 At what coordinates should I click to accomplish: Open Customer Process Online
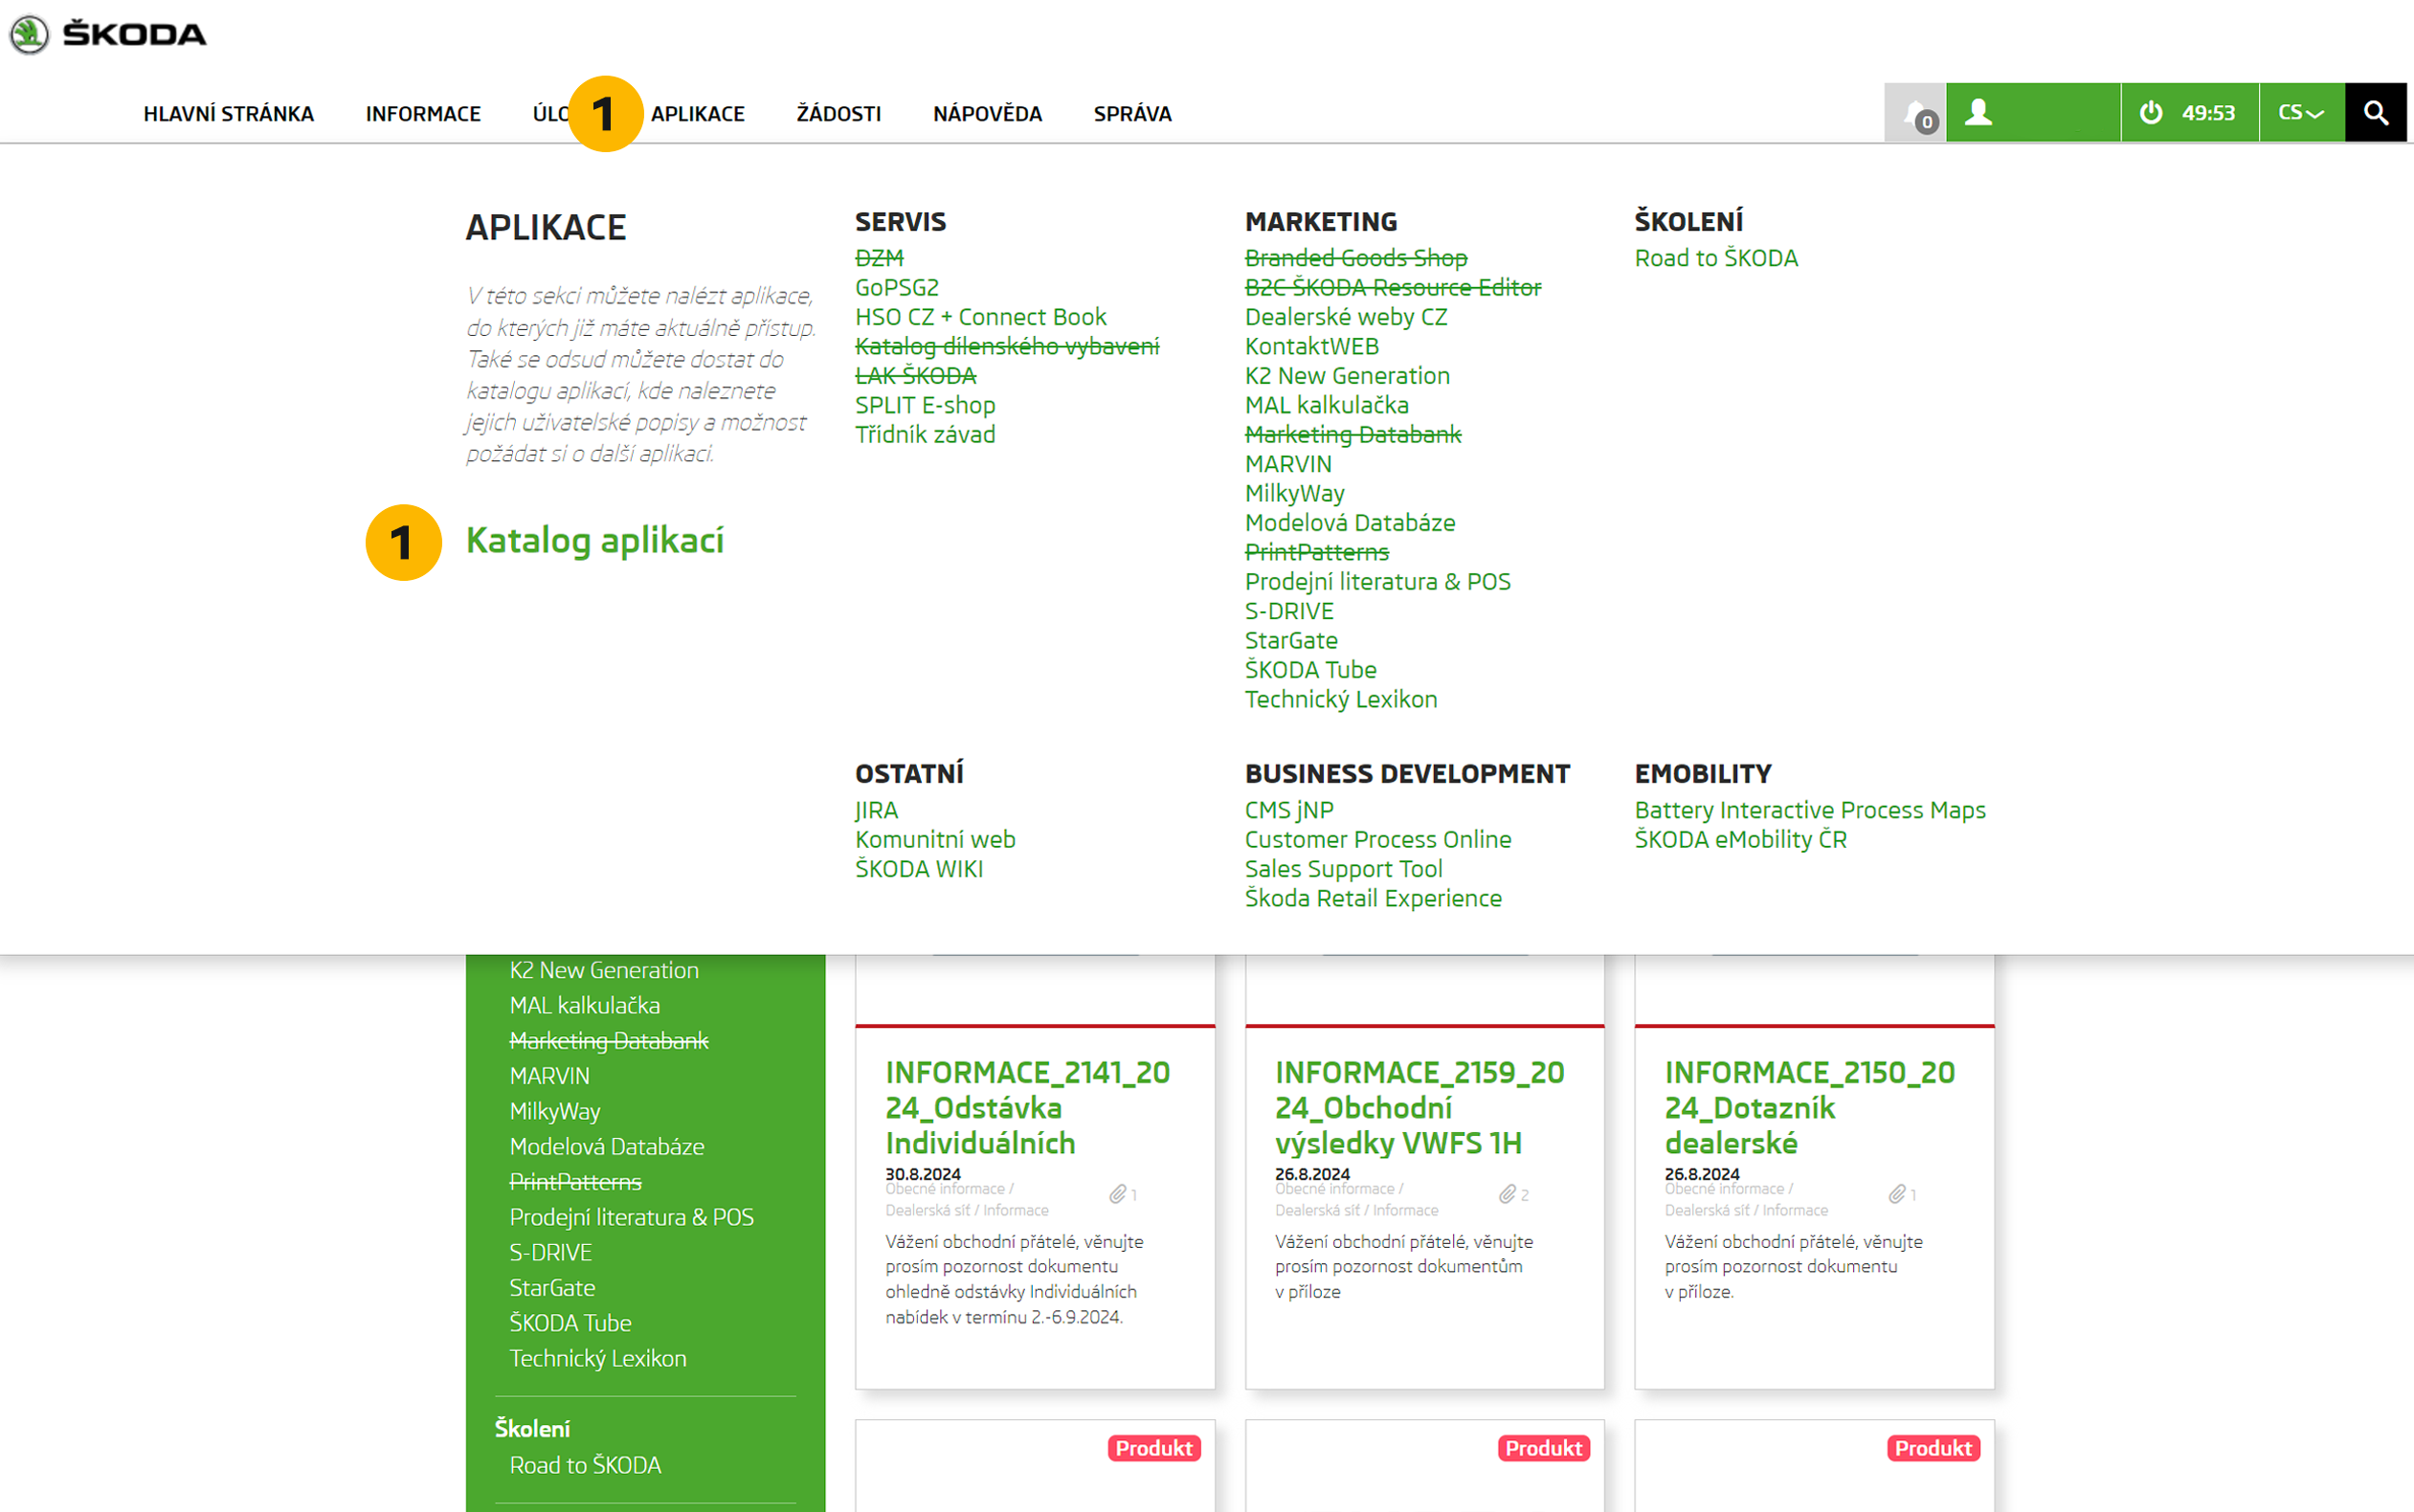[x=1378, y=840]
